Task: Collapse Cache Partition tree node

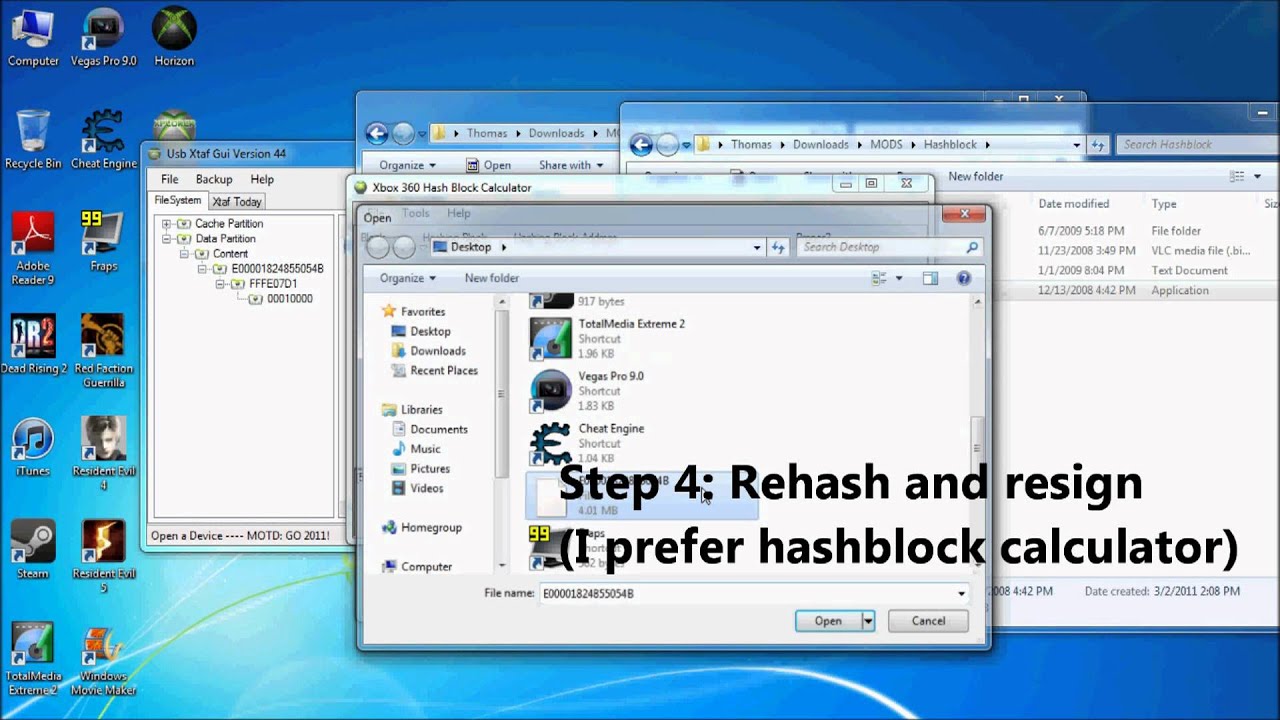Action: [x=167, y=224]
